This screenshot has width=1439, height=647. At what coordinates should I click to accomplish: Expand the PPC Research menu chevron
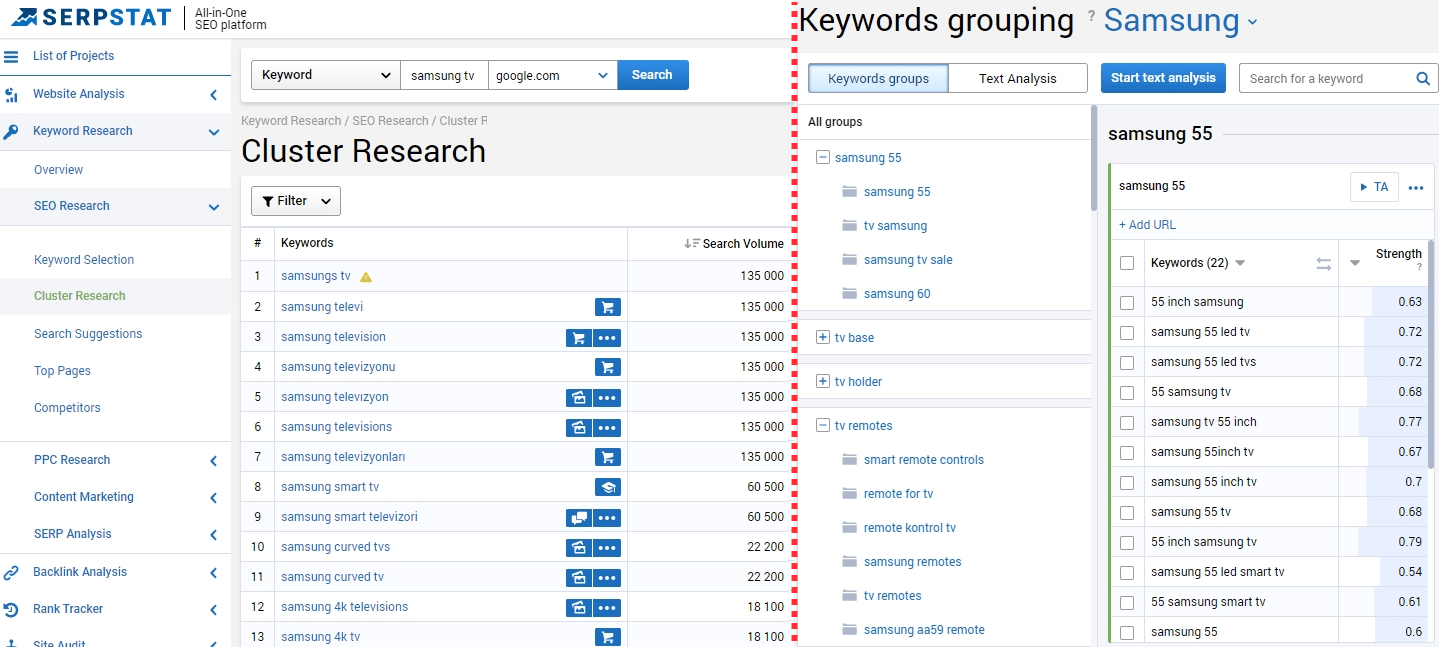pyautogui.click(x=214, y=461)
